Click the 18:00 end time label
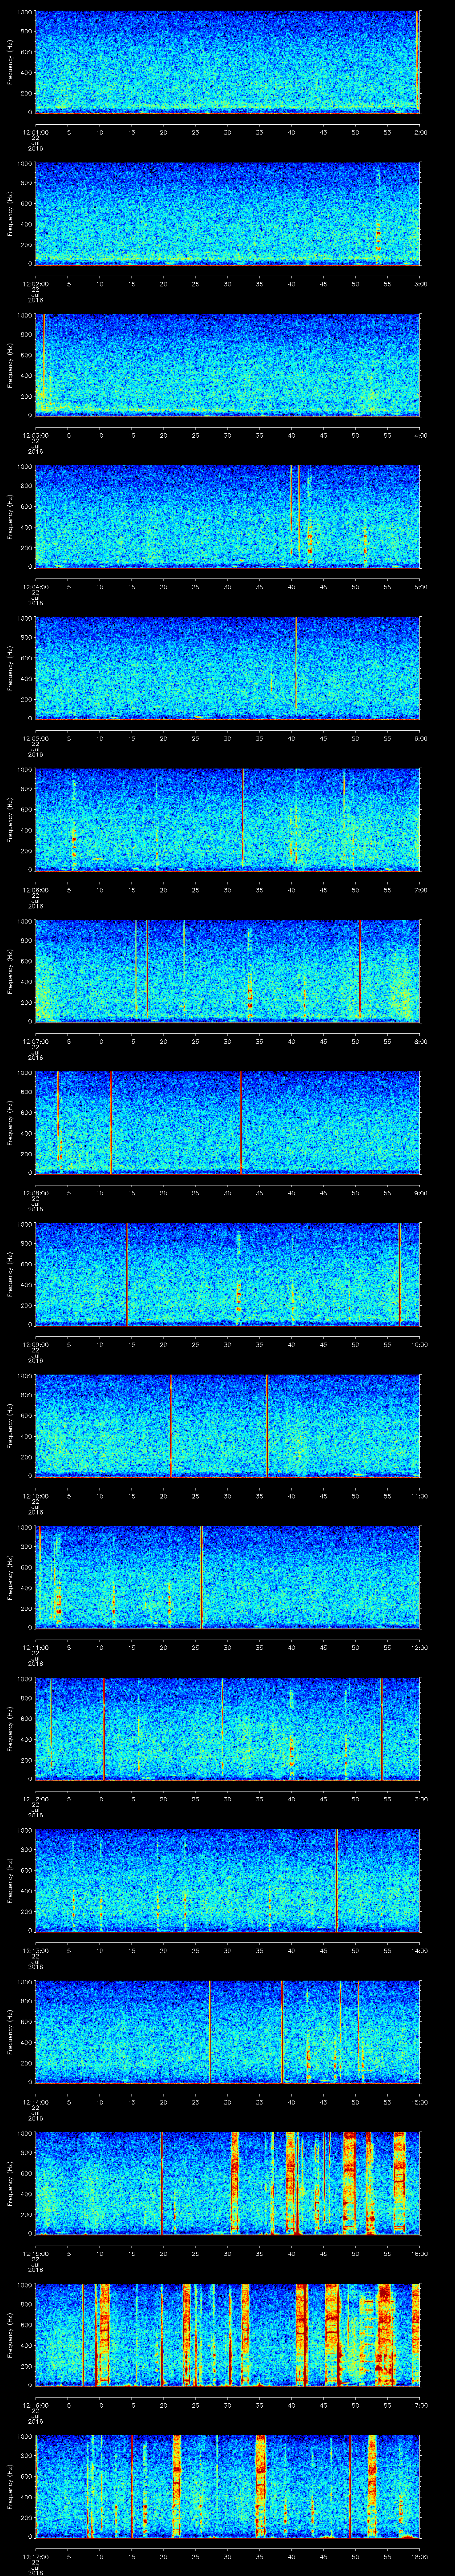The height and width of the screenshot is (2576, 455). pyautogui.click(x=419, y=2556)
